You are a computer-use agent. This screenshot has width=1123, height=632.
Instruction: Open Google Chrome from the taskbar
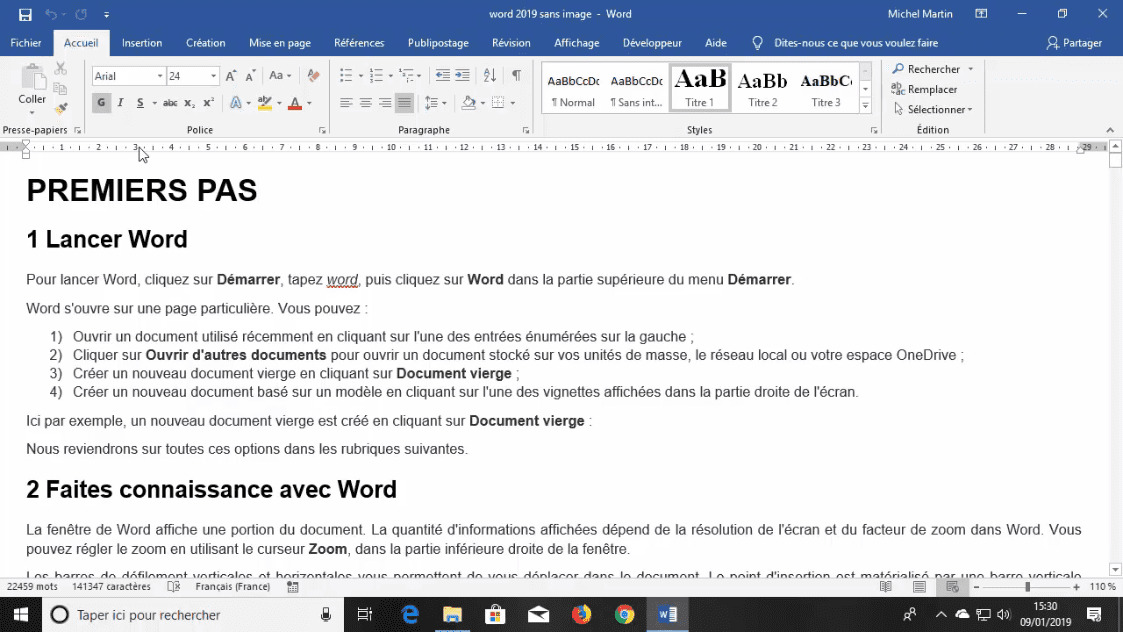pyautogui.click(x=624, y=615)
